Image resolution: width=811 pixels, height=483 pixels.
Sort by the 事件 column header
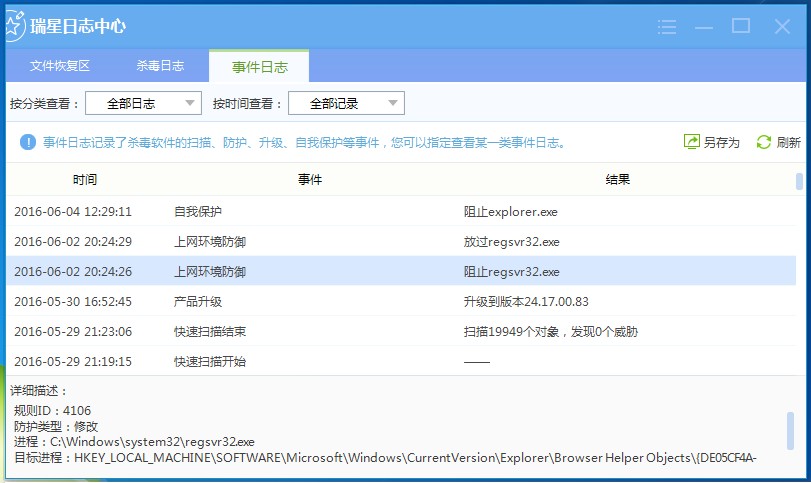click(x=310, y=179)
